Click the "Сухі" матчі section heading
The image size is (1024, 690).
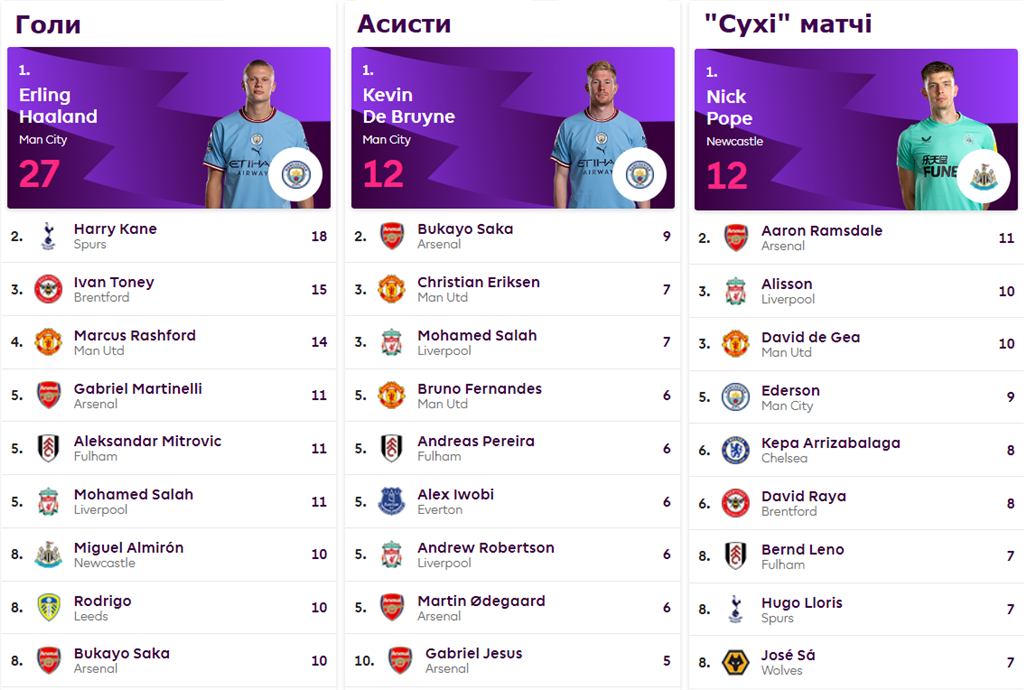point(788,24)
